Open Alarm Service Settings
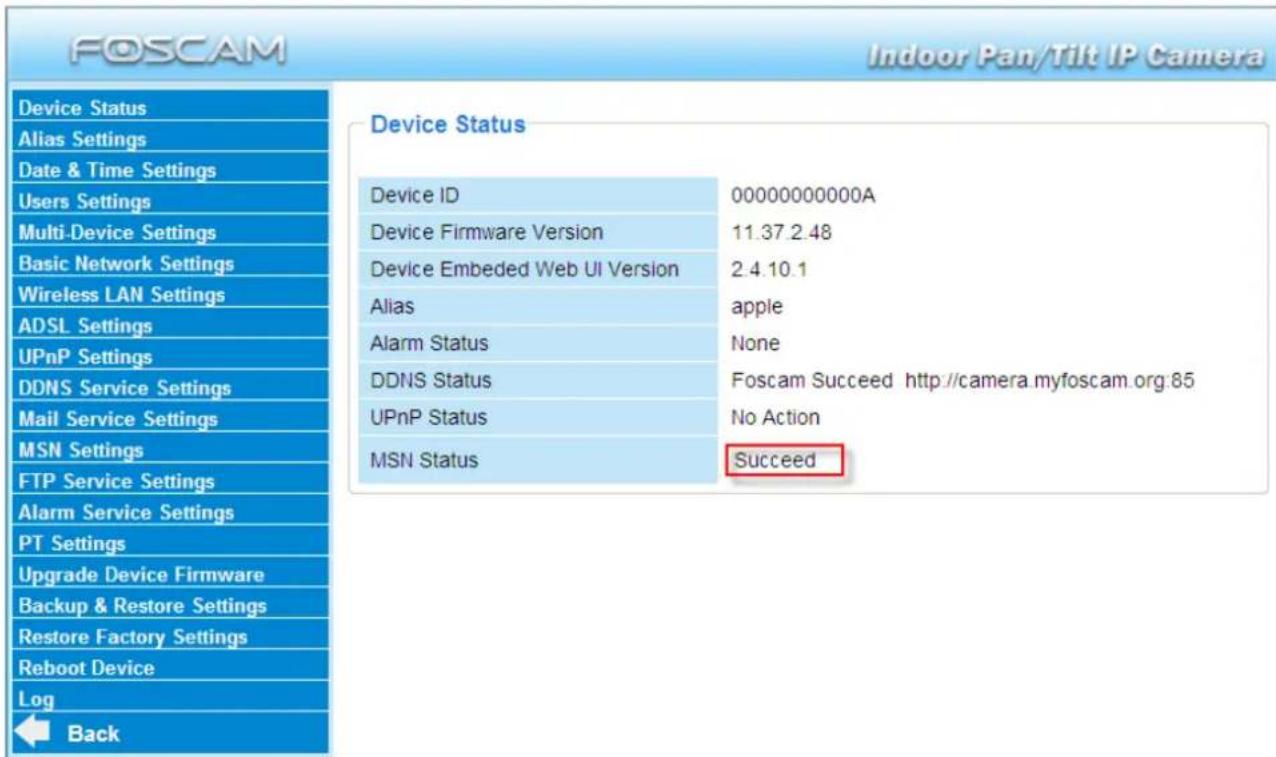 pos(126,513)
